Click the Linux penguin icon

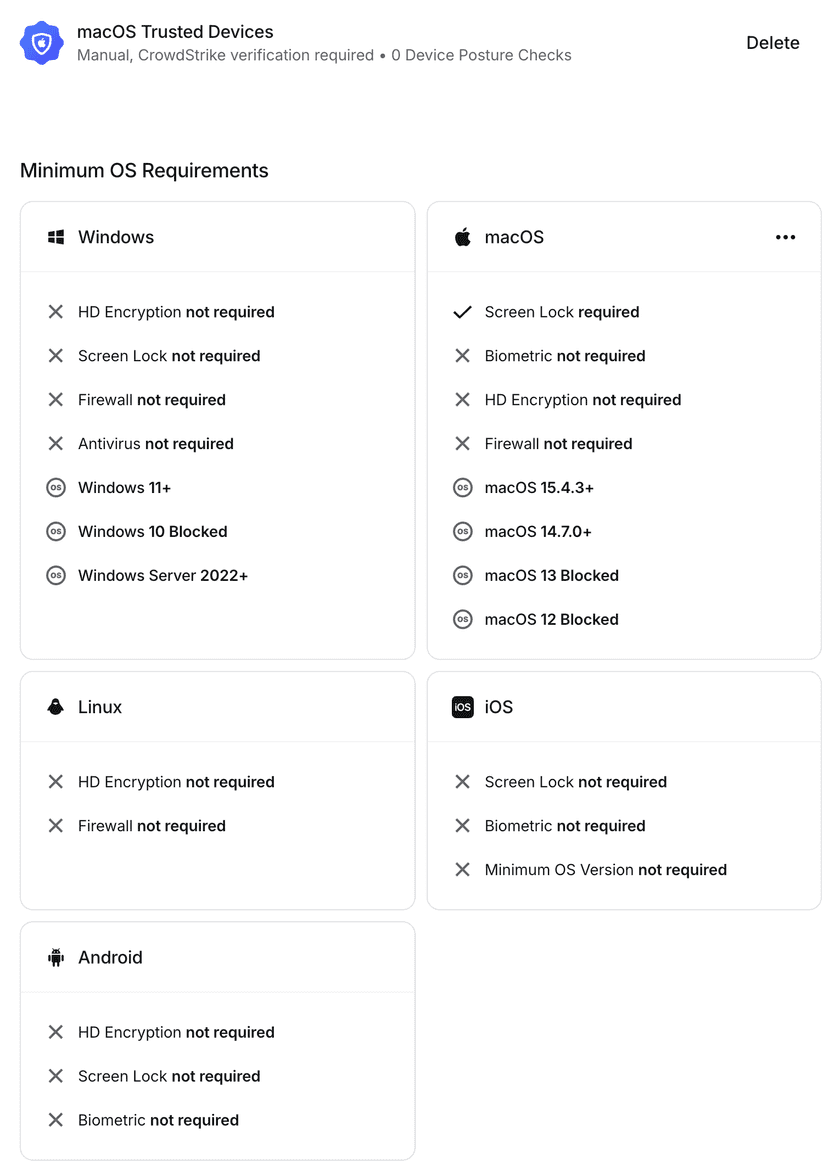(56, 707)
